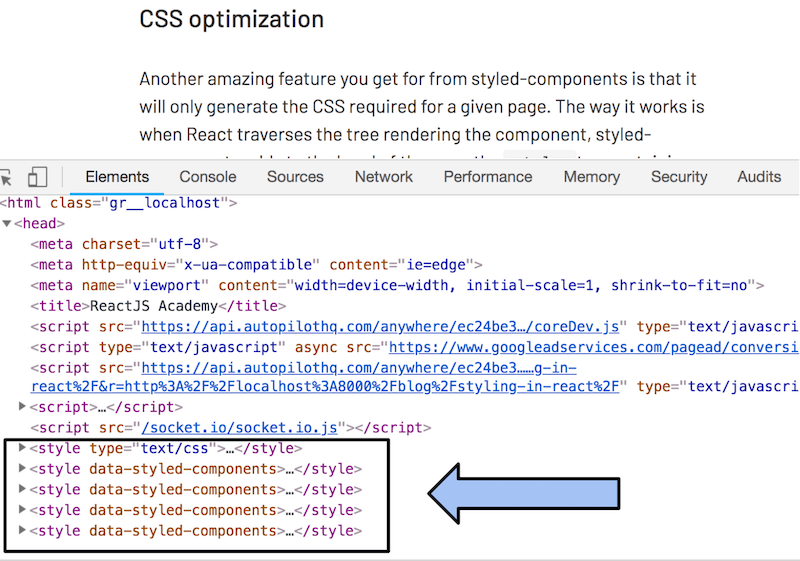Select the html class gr__localhost line

tap(119, 203)
